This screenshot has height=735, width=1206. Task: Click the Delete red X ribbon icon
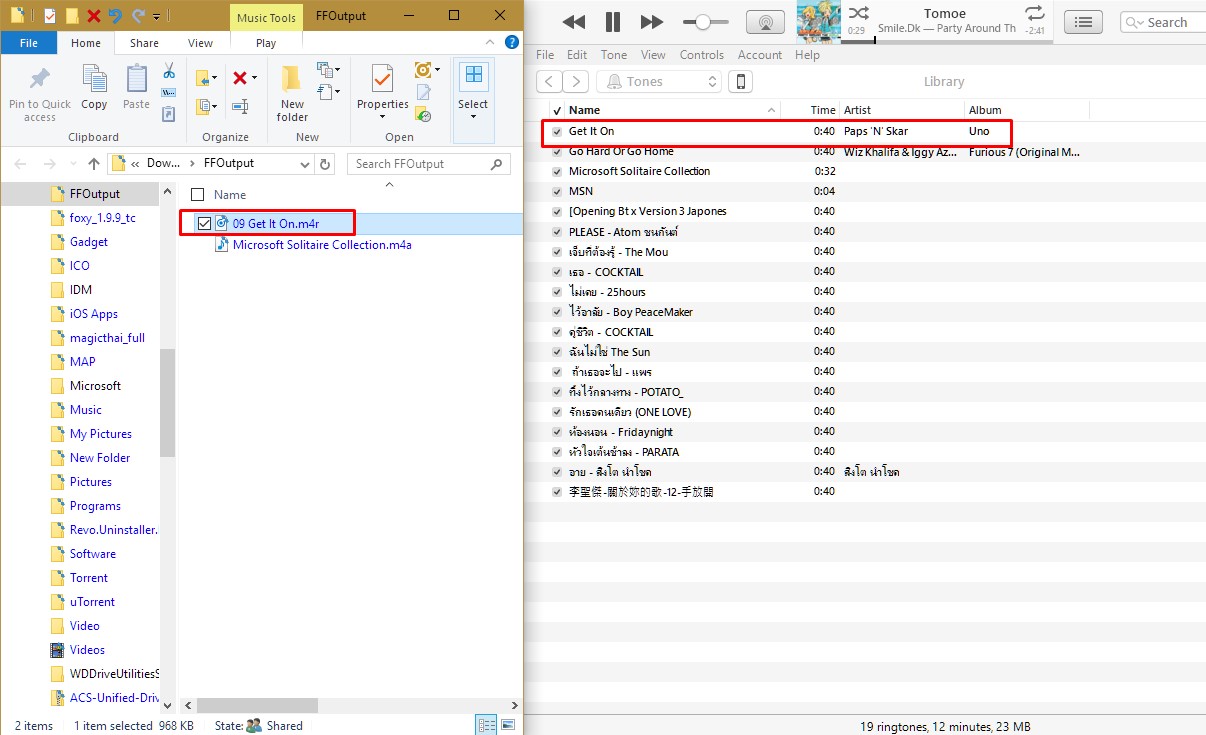tap(240, 77)
